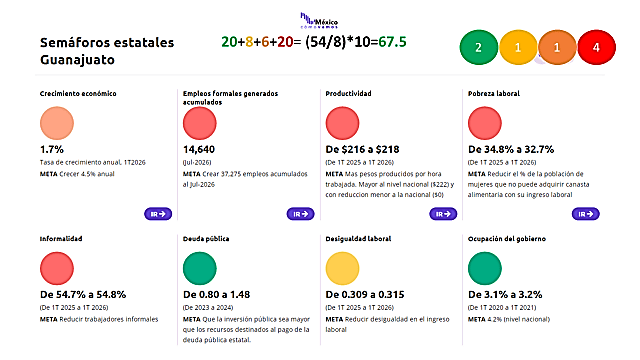Click the Semáforos estatales Guanajuato heading
This screenshot has height=360, width=640.
point(107,51)
